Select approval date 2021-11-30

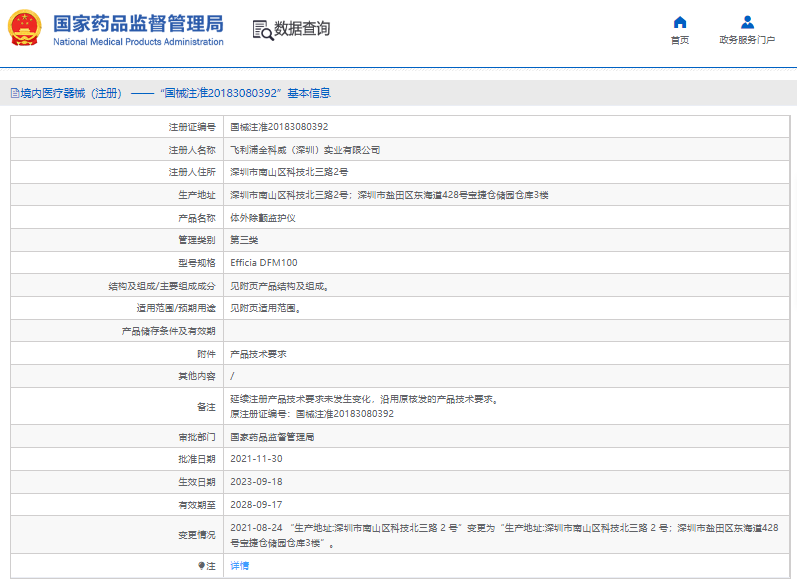[x=256, y=459]
